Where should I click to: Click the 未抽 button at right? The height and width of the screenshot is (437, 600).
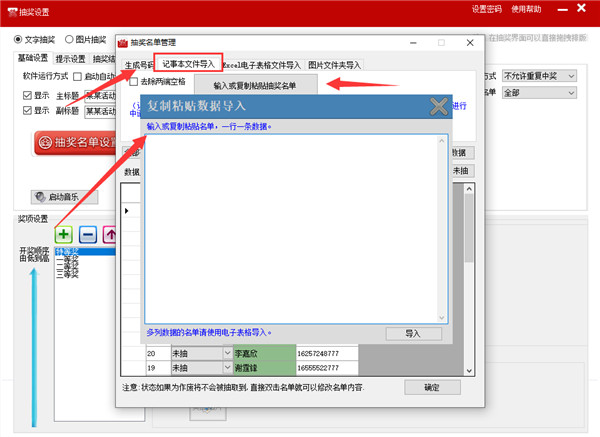pos(462,171)
